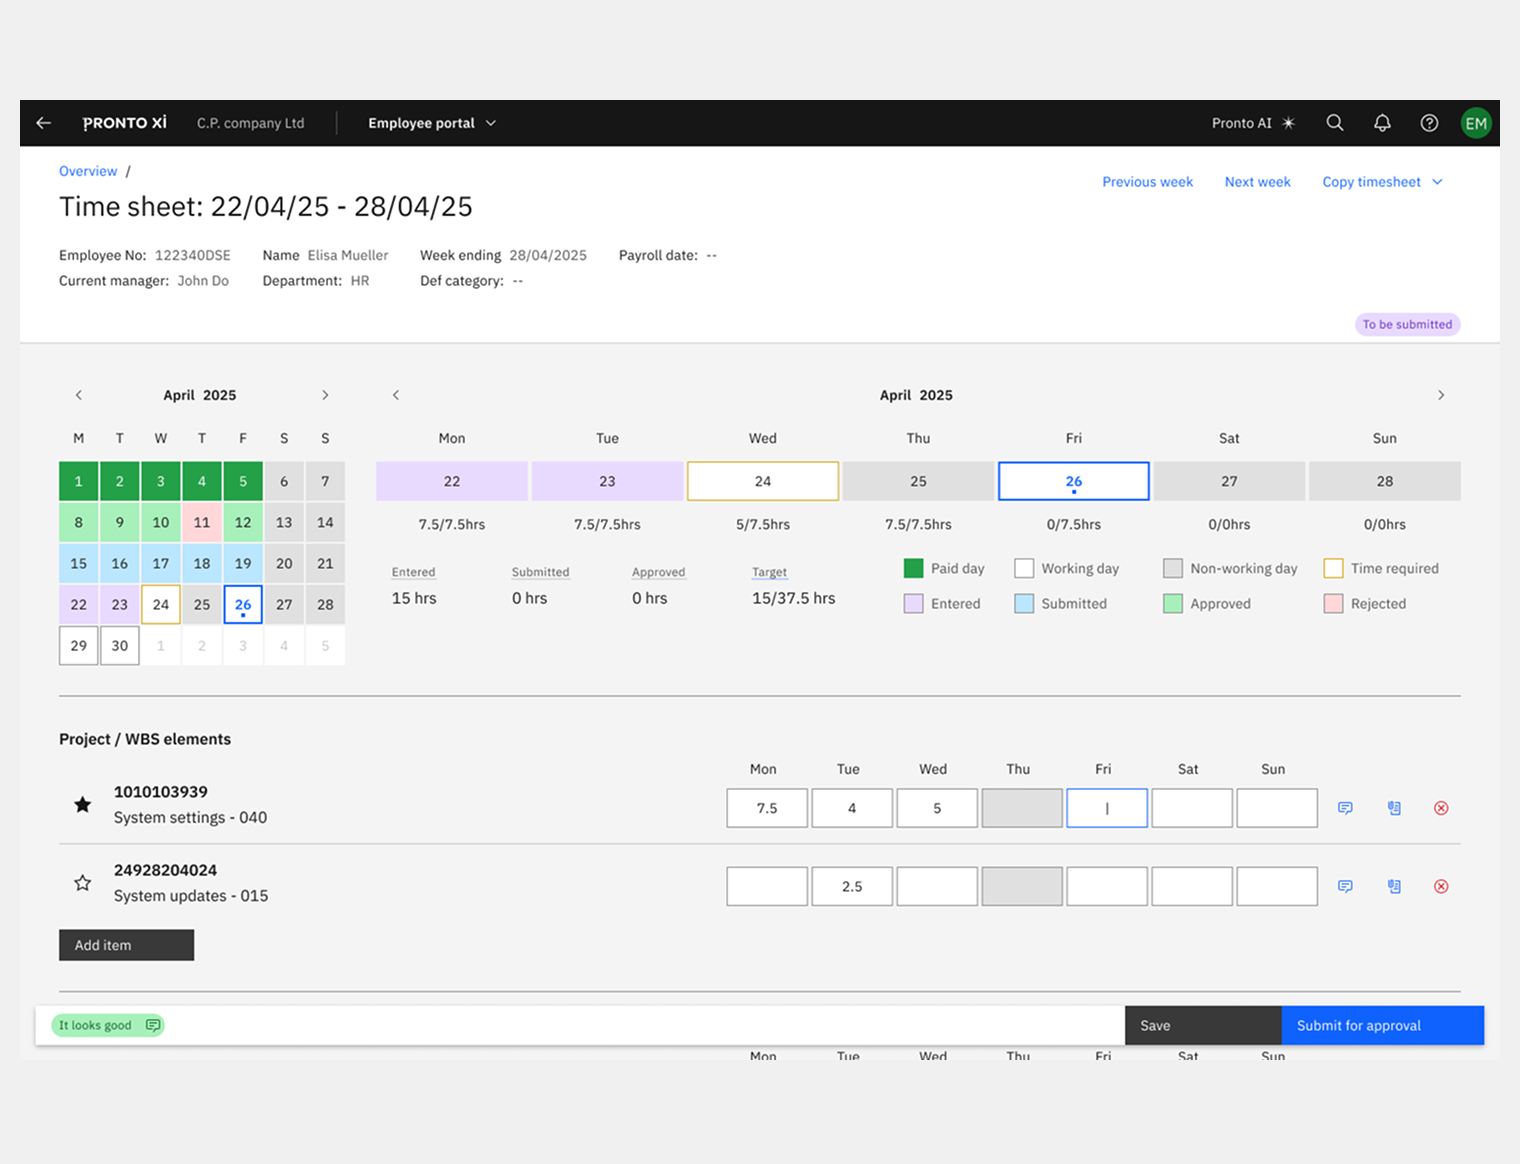Click Tuesday hours field for System updates
Screen dimensions: 1520x1164
[x=852, y=886]
